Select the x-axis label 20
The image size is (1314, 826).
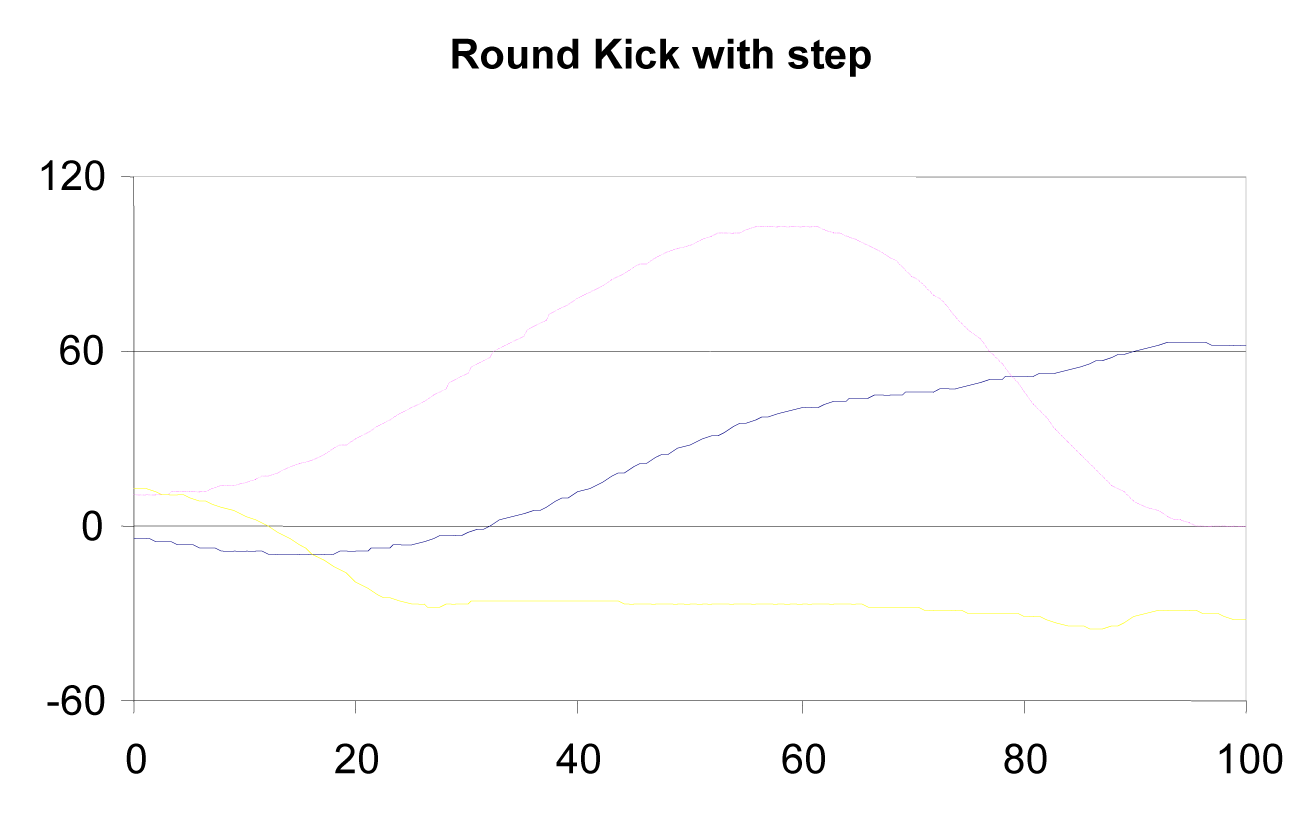click(356, 759)
